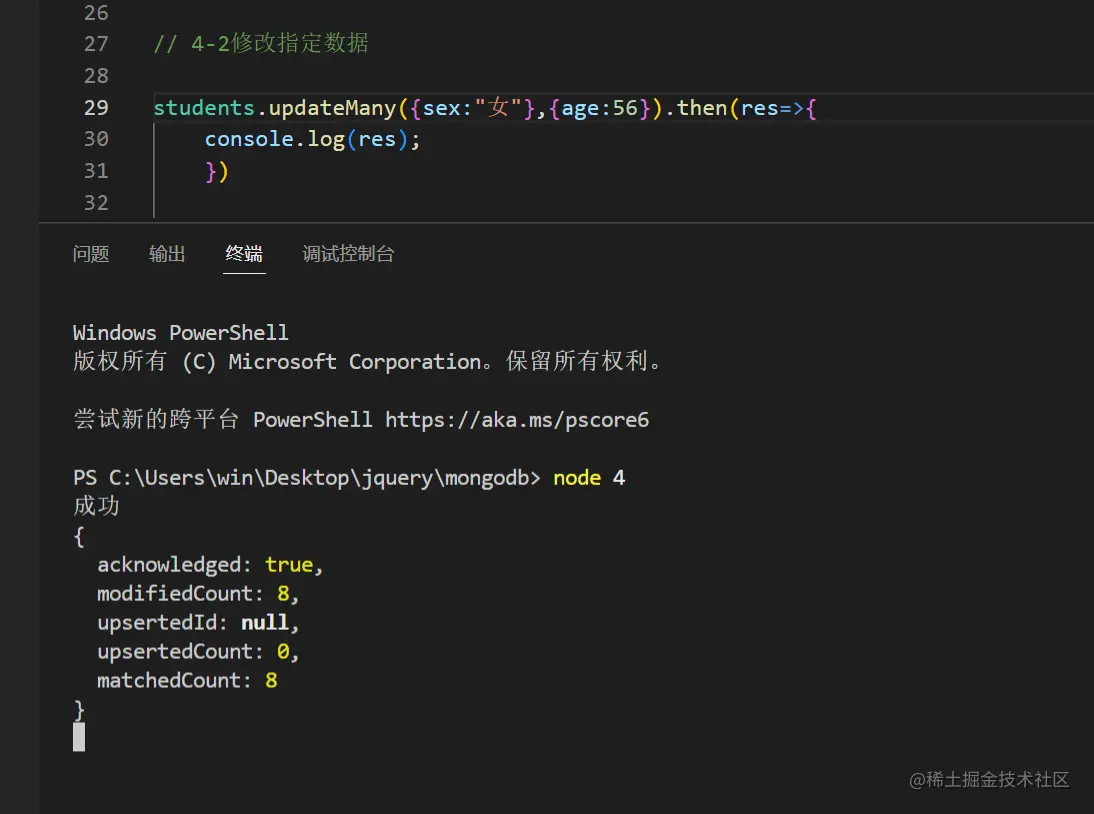This screenshot has height=814, width=1094.
Task: Click the 成功 output text in terminal
Action: (x=96, y=506)
